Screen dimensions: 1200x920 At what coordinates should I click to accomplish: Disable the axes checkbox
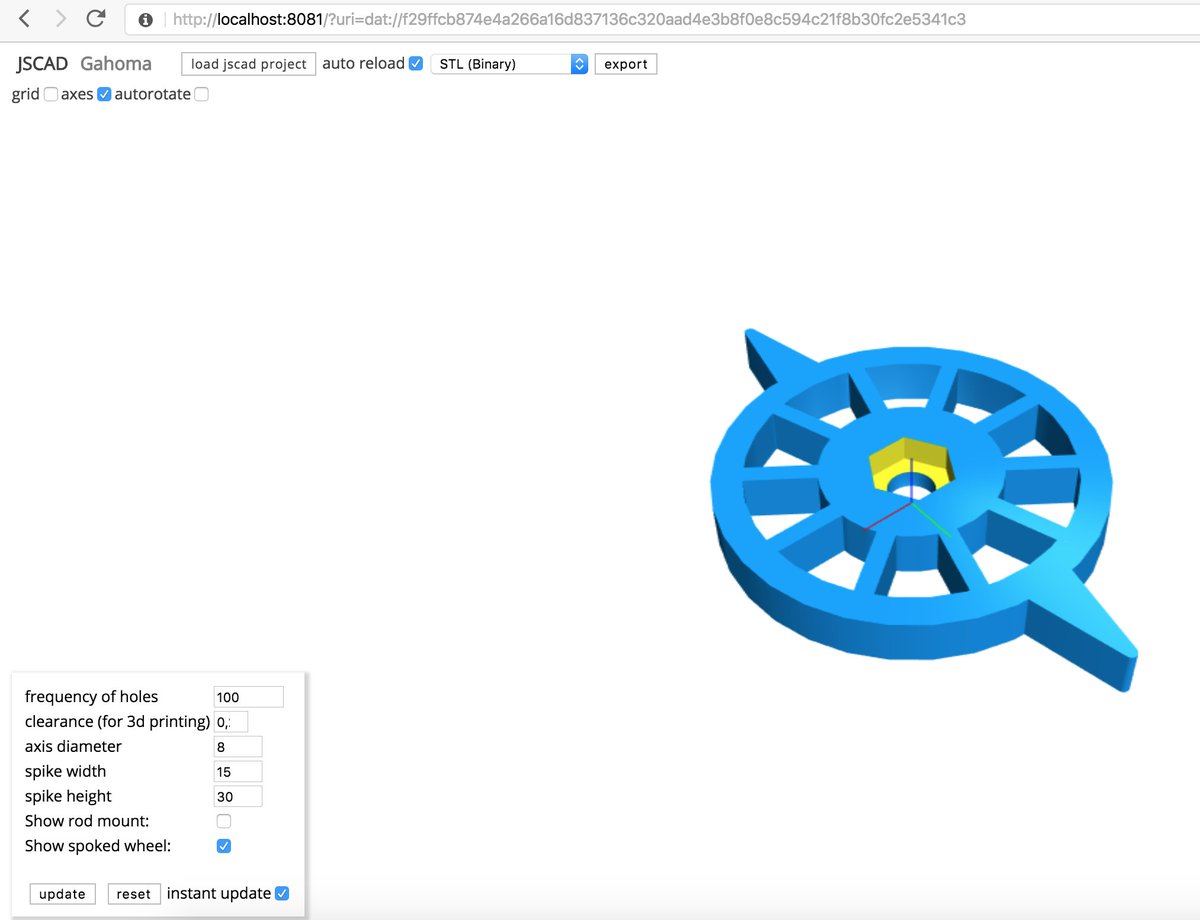104,94
